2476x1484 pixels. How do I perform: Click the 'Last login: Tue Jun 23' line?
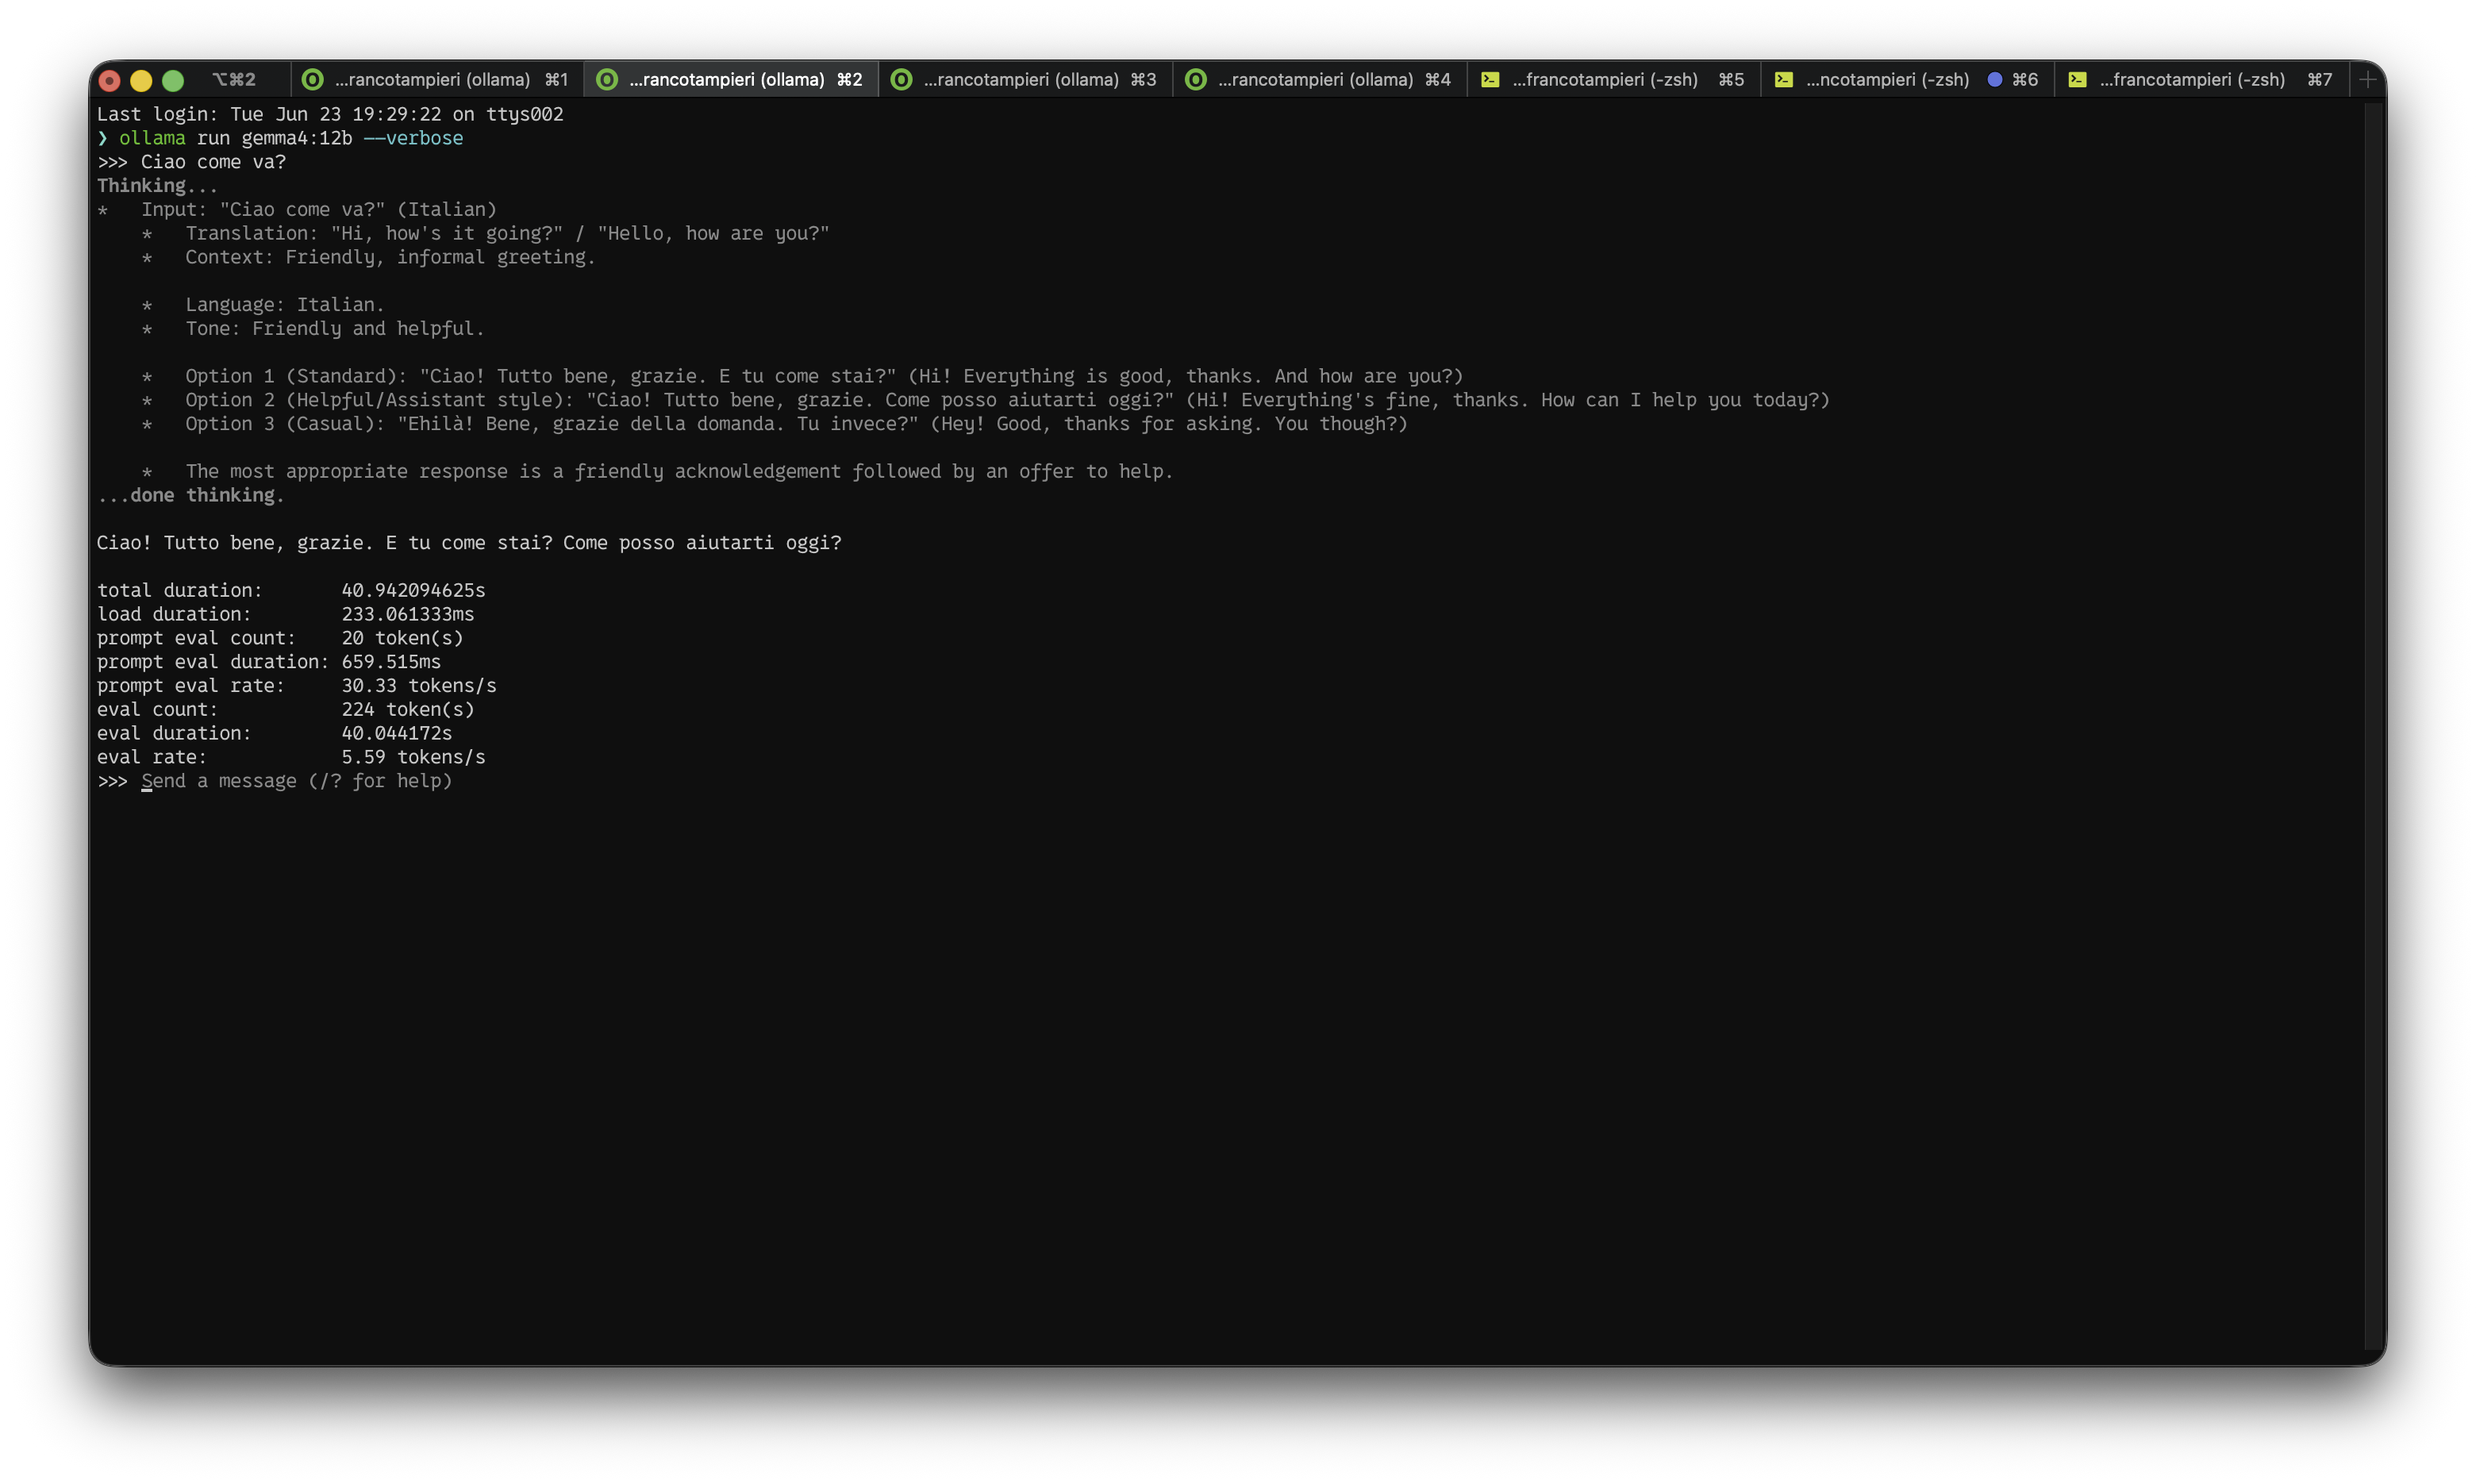330,114
